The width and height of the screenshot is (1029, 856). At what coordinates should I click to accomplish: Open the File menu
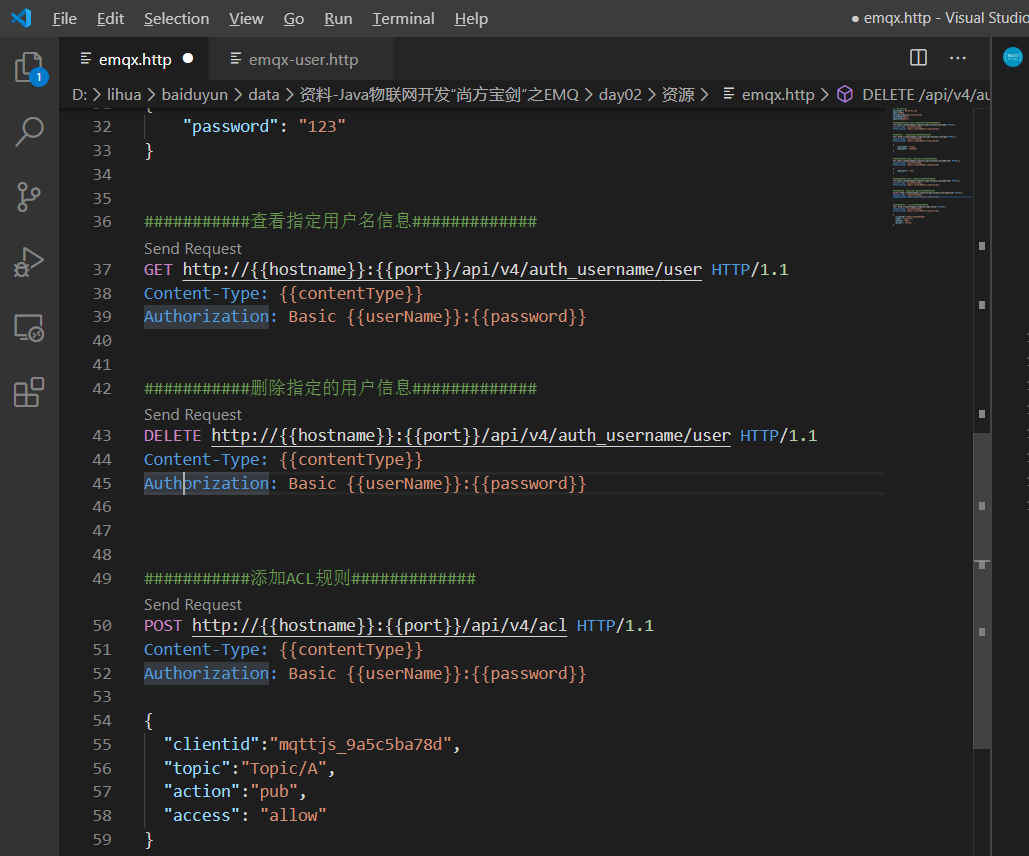coord(64,18)
